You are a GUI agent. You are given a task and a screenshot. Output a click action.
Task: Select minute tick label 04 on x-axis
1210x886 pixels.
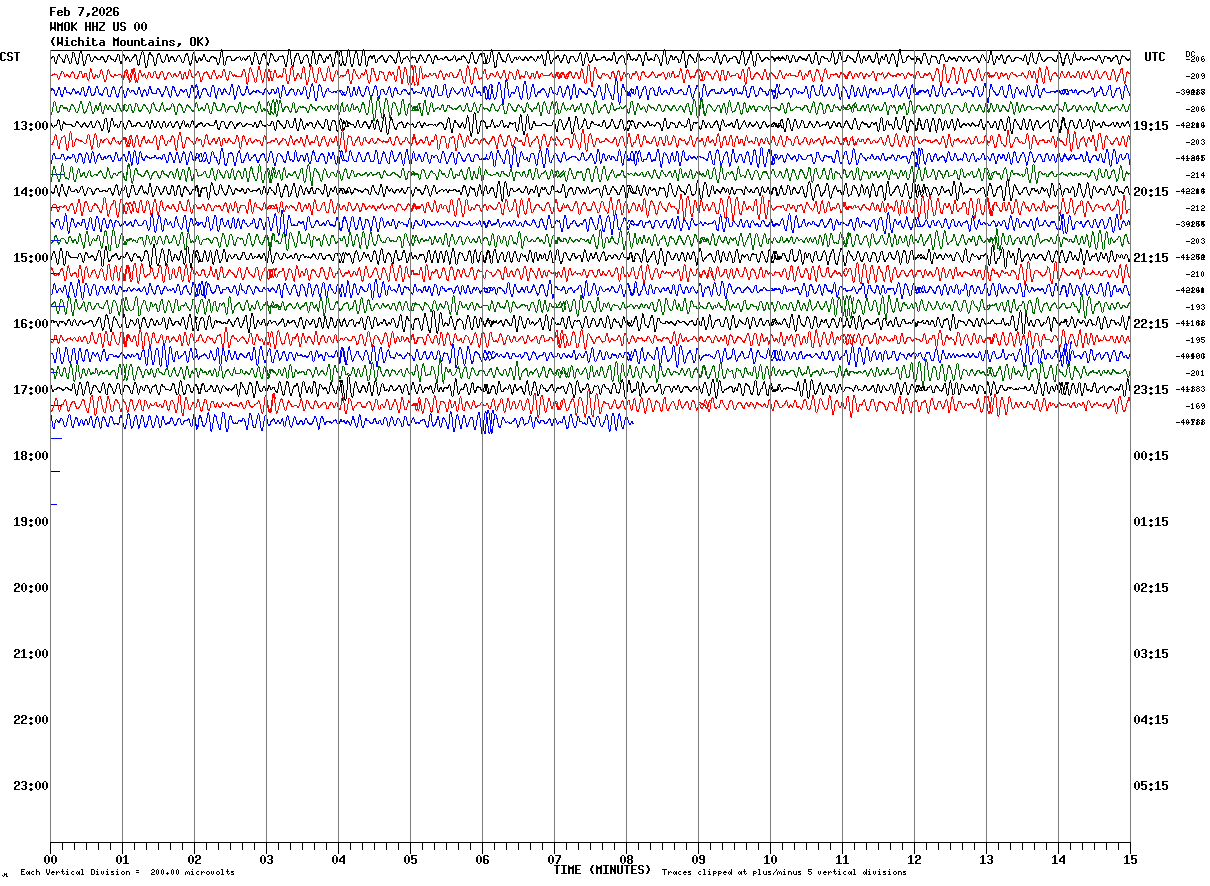338,859
